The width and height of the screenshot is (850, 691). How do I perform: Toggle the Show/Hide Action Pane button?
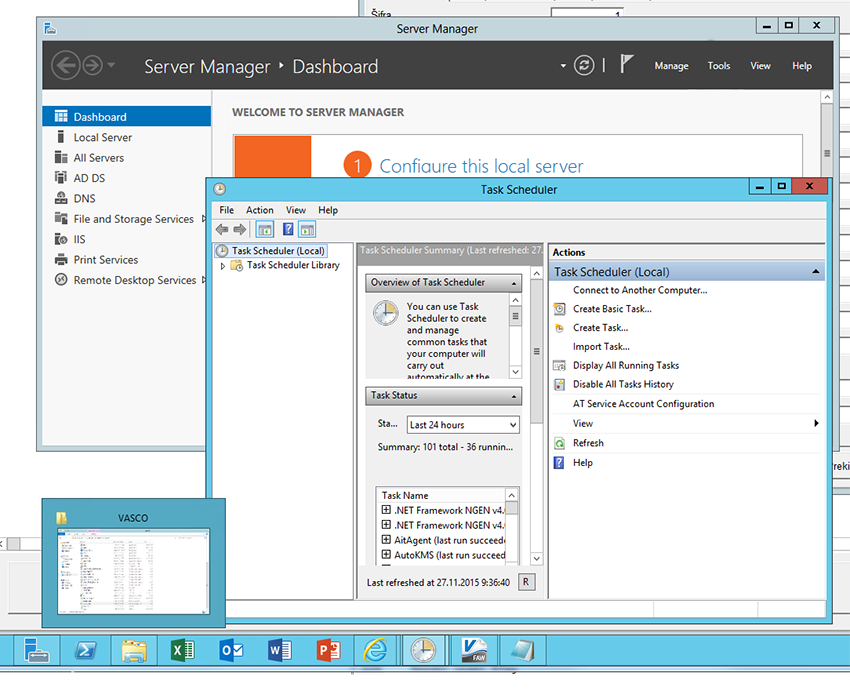[x=307, y=230]
